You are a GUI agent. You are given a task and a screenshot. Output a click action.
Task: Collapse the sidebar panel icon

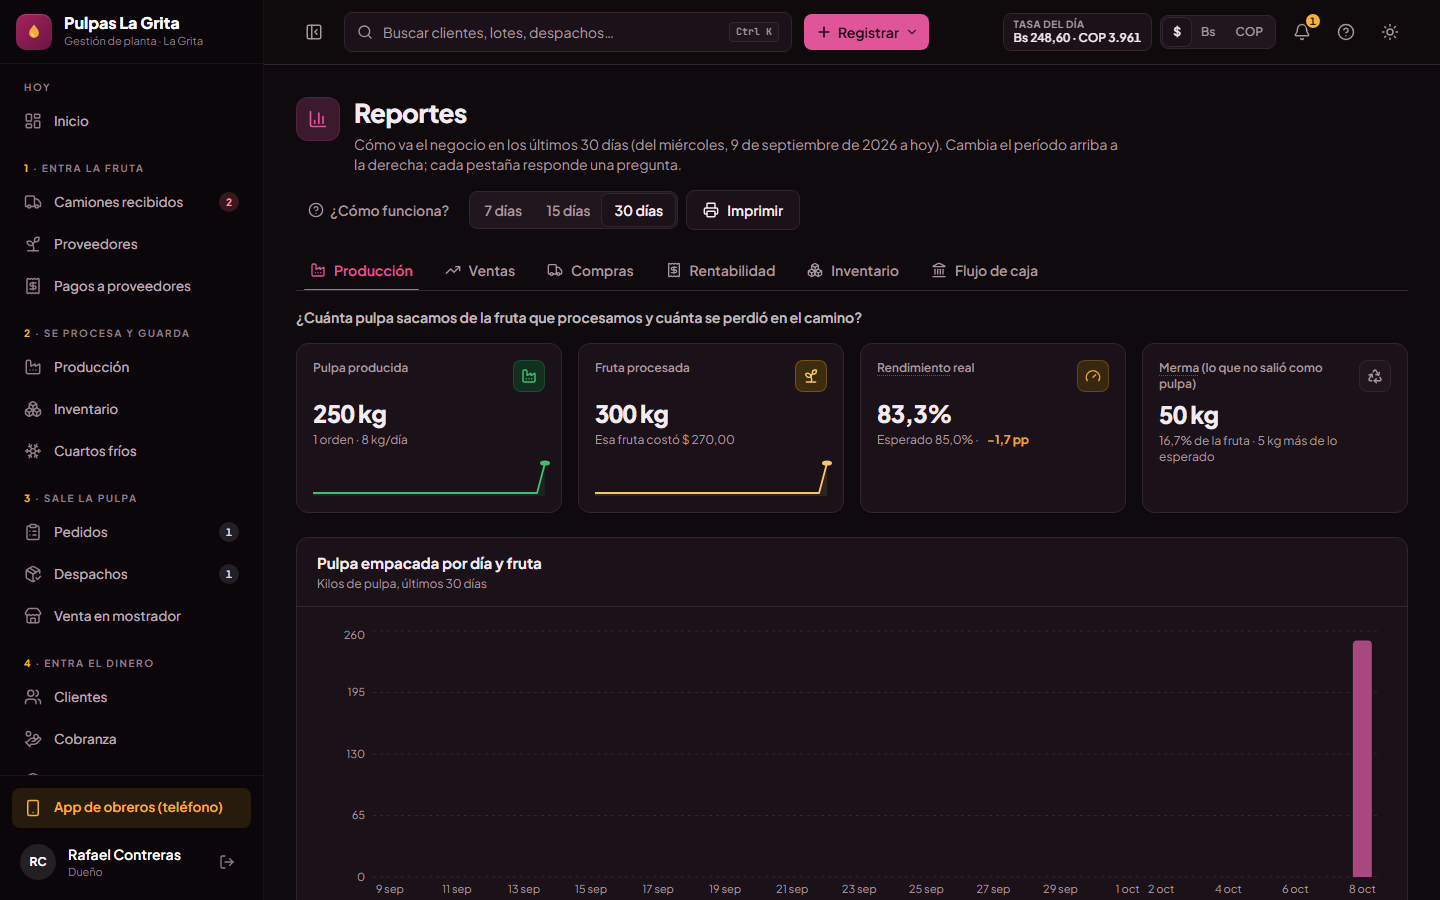pyautogui.click(x=314, y=32)
